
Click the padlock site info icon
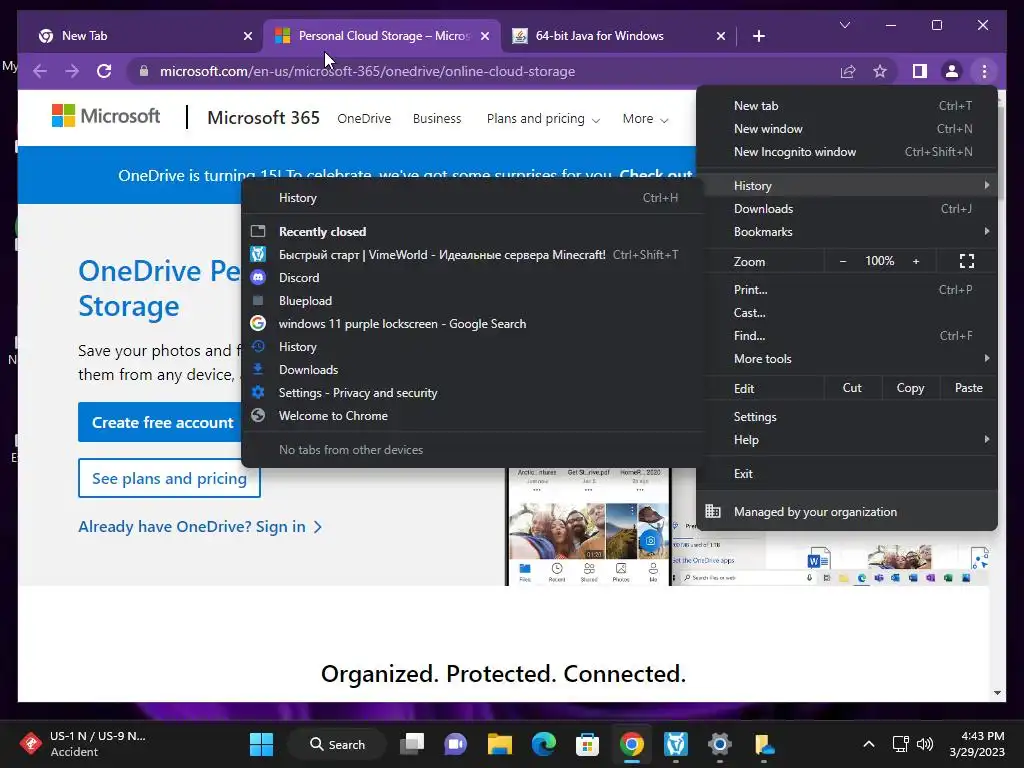tap(144, 71)
